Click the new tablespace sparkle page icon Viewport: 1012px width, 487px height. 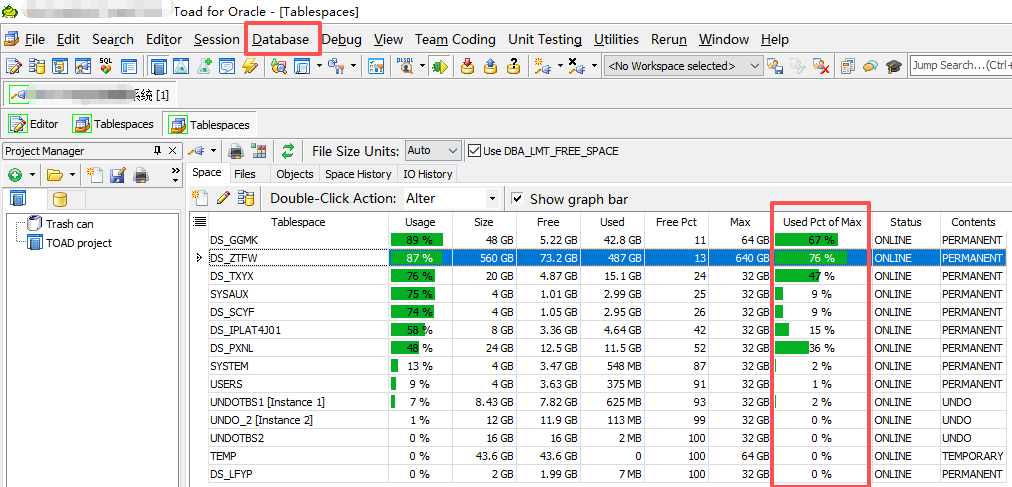coord(201,198)
